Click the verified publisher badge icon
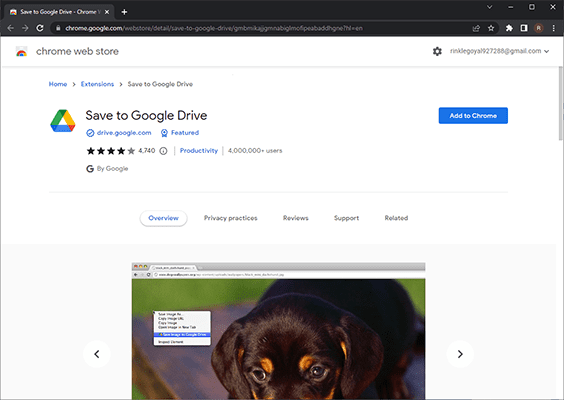Image resolution: width=564 pixels, height=400 pixels. click(x=90, y=133)
